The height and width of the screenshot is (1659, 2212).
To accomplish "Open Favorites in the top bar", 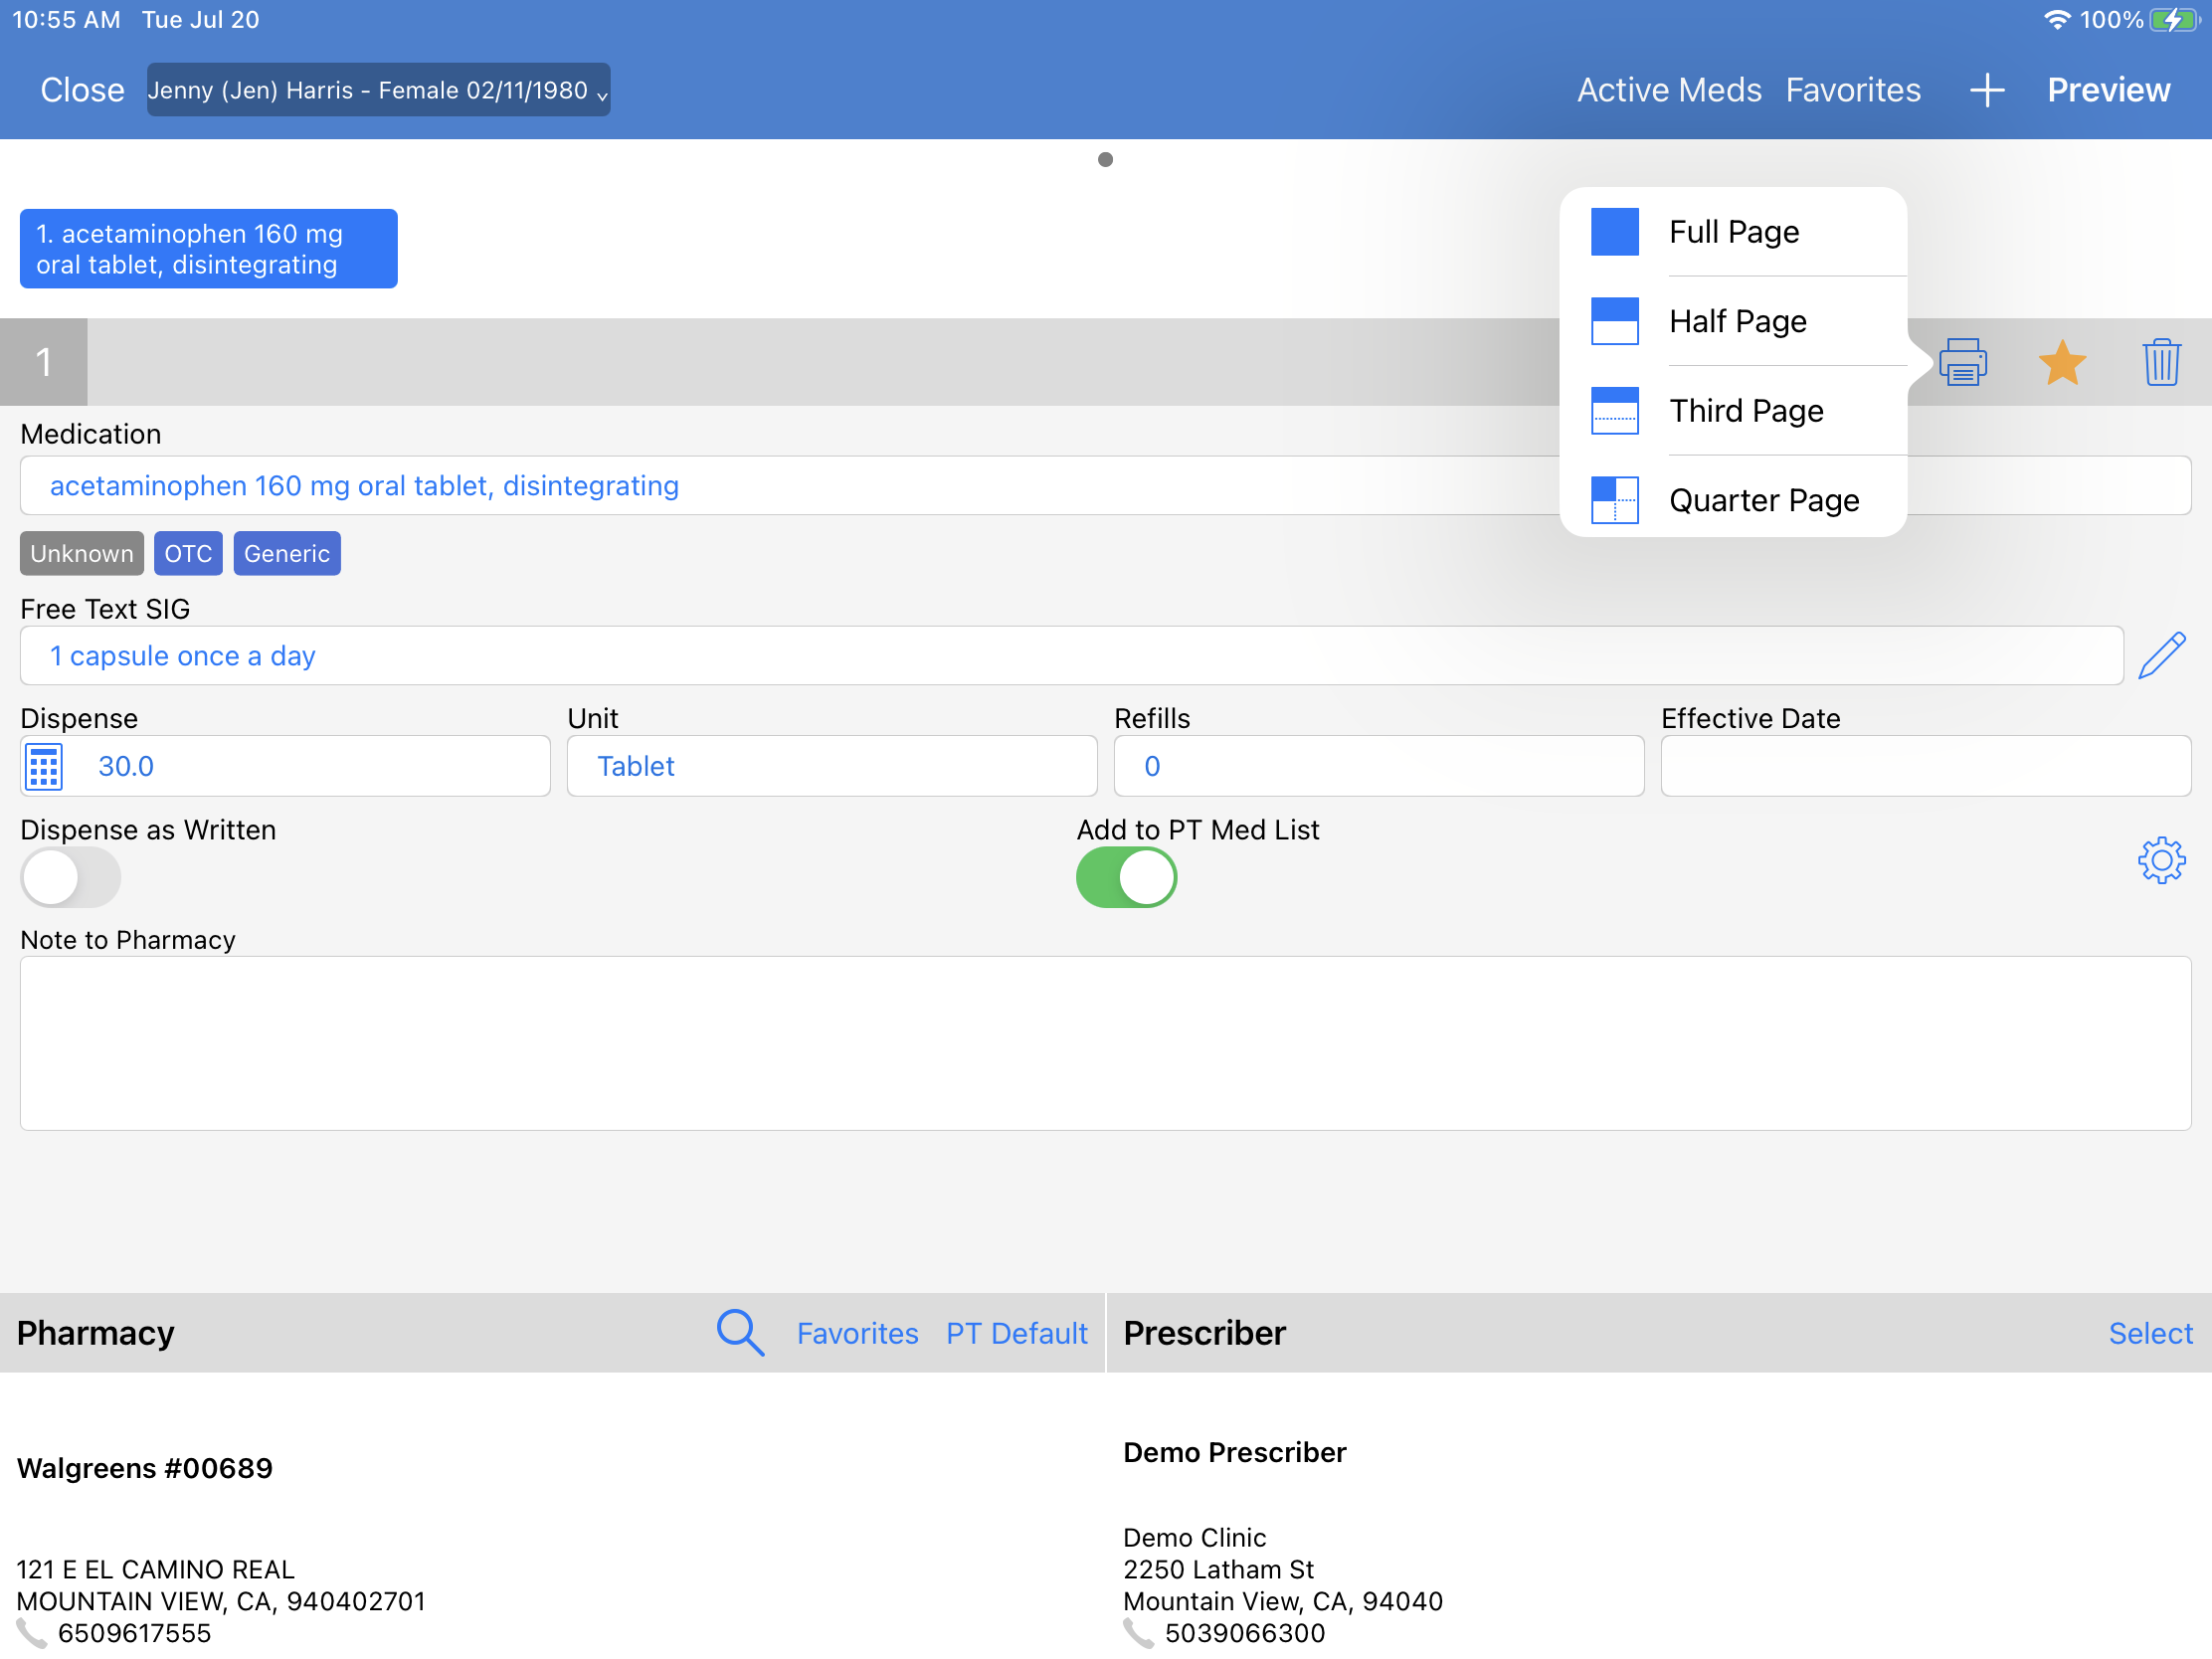I will tap(1853, 90).
